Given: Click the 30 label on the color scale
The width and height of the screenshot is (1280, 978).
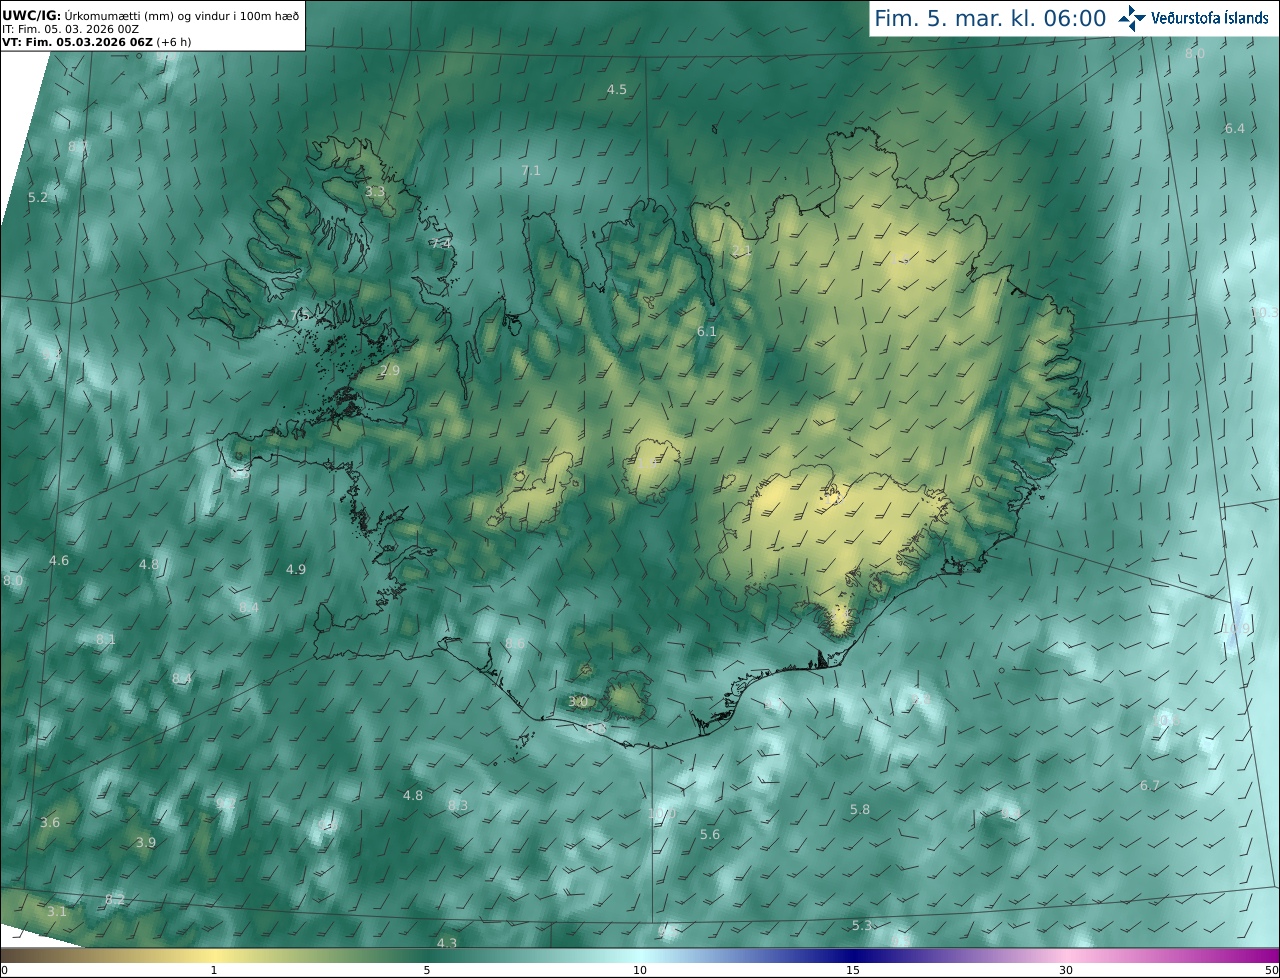Looking at the screenshot, I should tap(1066, 970).
